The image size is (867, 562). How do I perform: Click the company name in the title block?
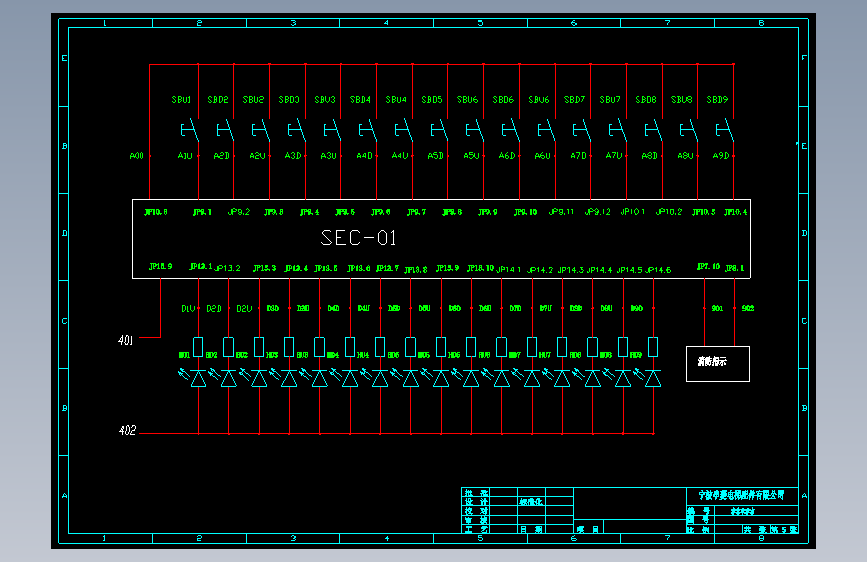tap(741, 495)
